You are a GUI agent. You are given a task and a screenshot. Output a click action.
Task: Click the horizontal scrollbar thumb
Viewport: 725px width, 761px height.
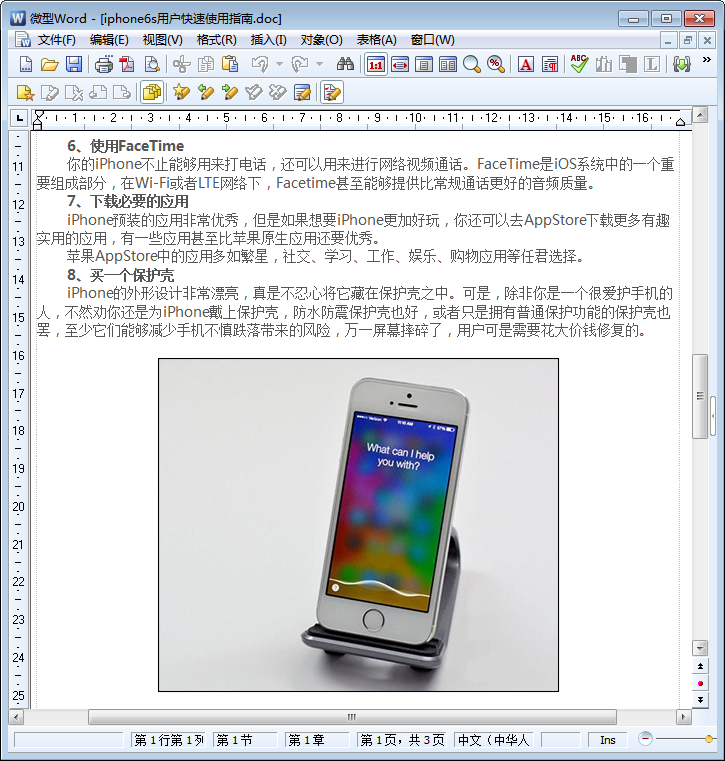tap(352, 717)
